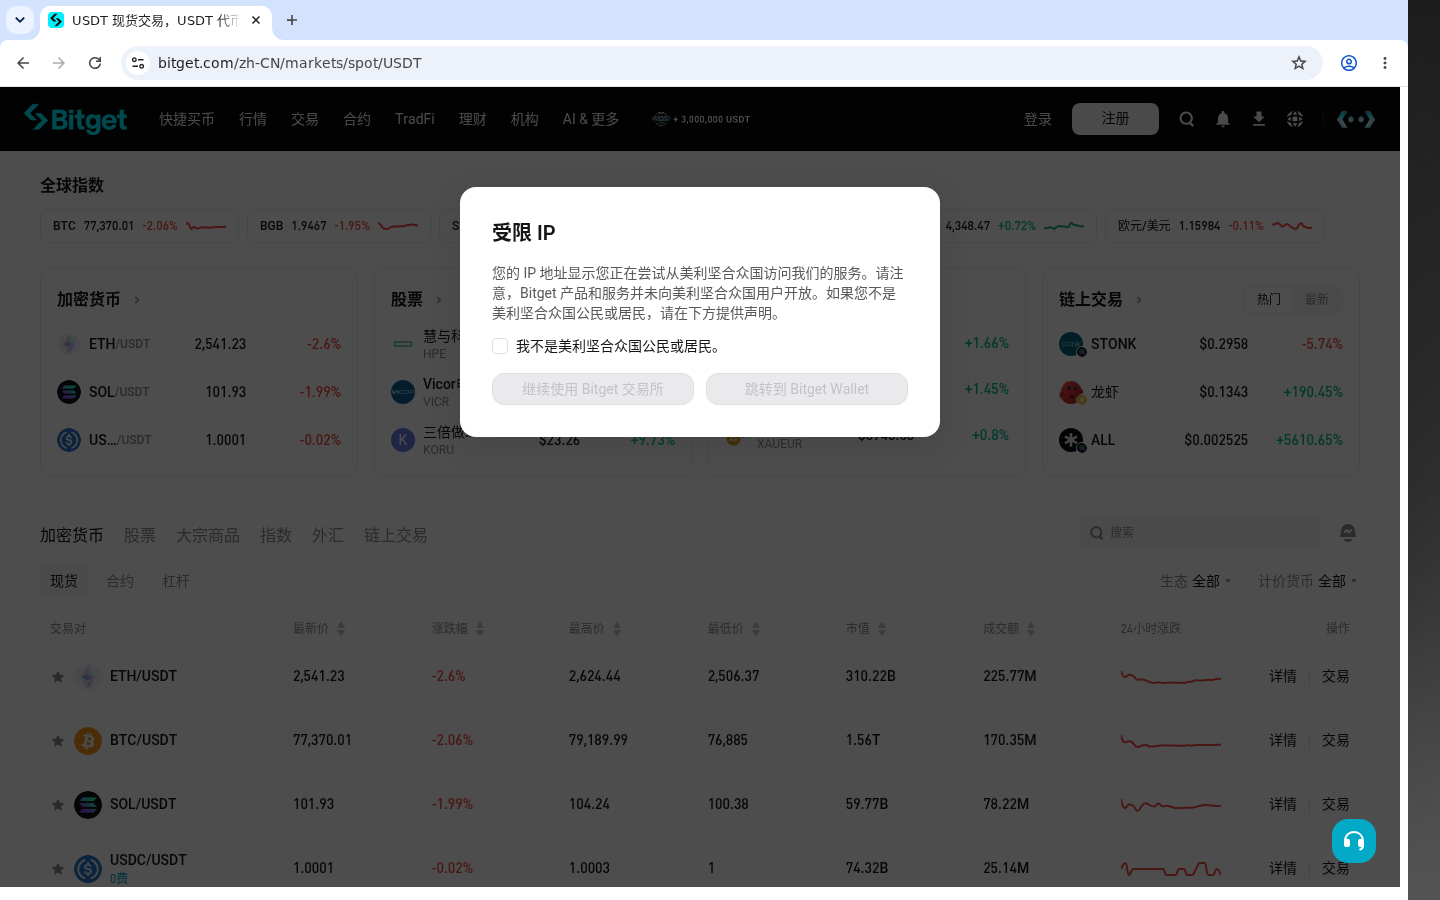This screenshot has width=1440, height=900.
Task: Switch to the 股票 market tab
Action: pos(140,535)
